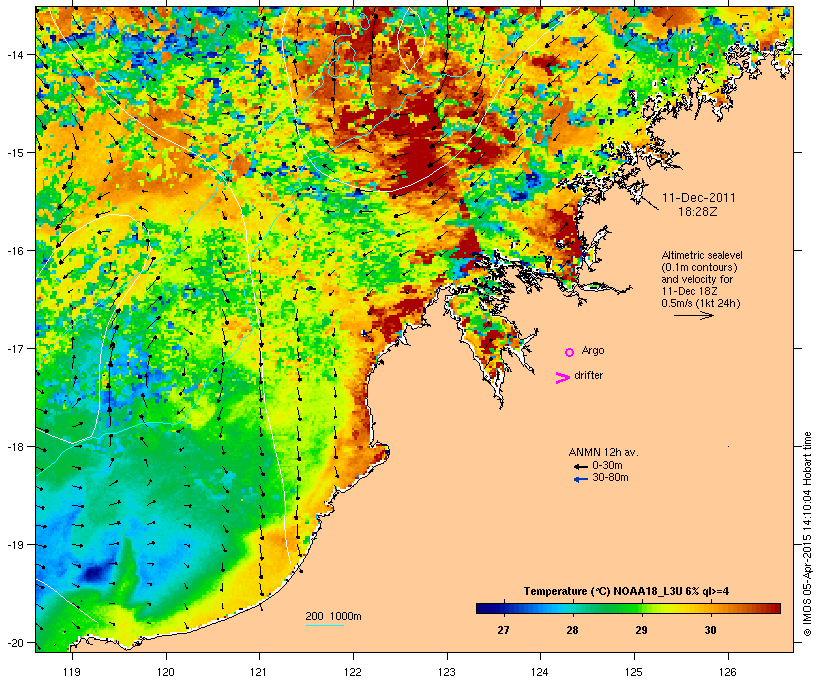Screen dimensions: 820x680
Task: Click the '11-Dec-2011' date text
Action: (x=699, y=198)
